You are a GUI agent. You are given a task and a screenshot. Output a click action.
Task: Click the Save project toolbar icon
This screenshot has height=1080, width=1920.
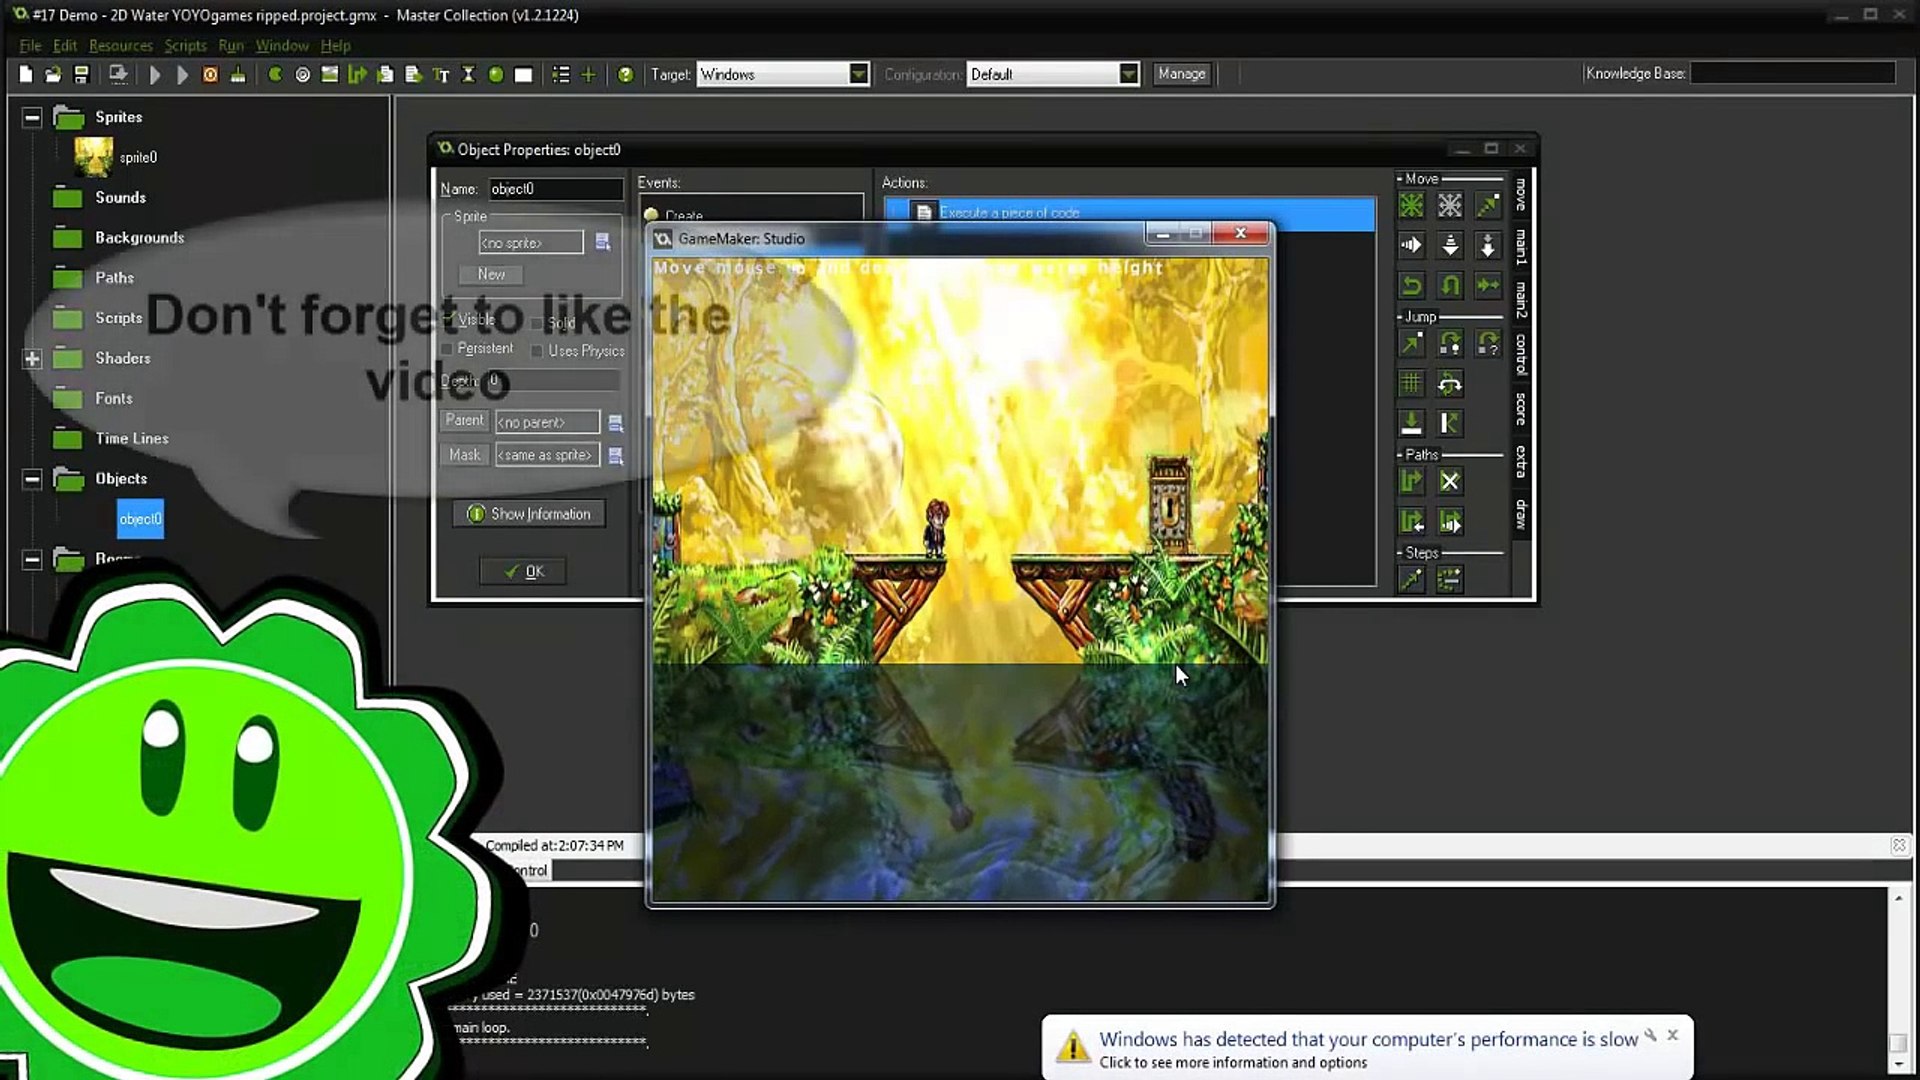(x=82, y=75)
